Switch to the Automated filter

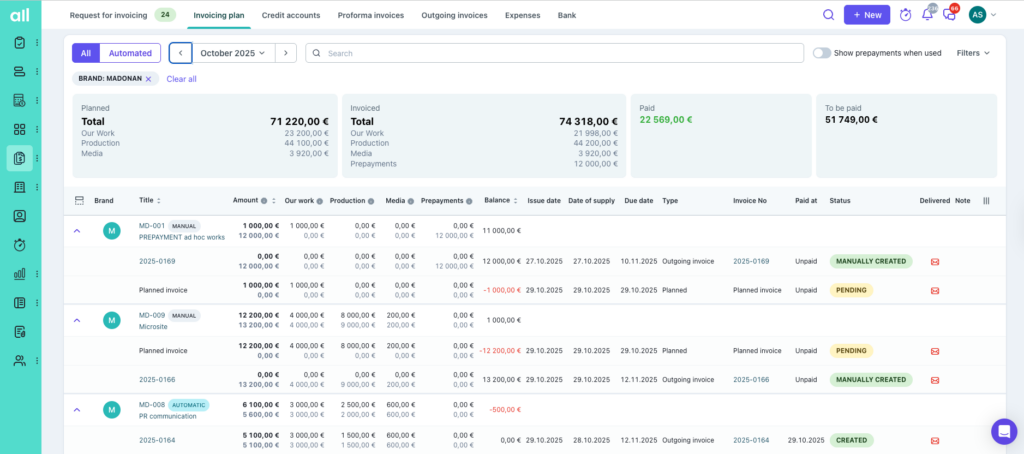point(130,53)
